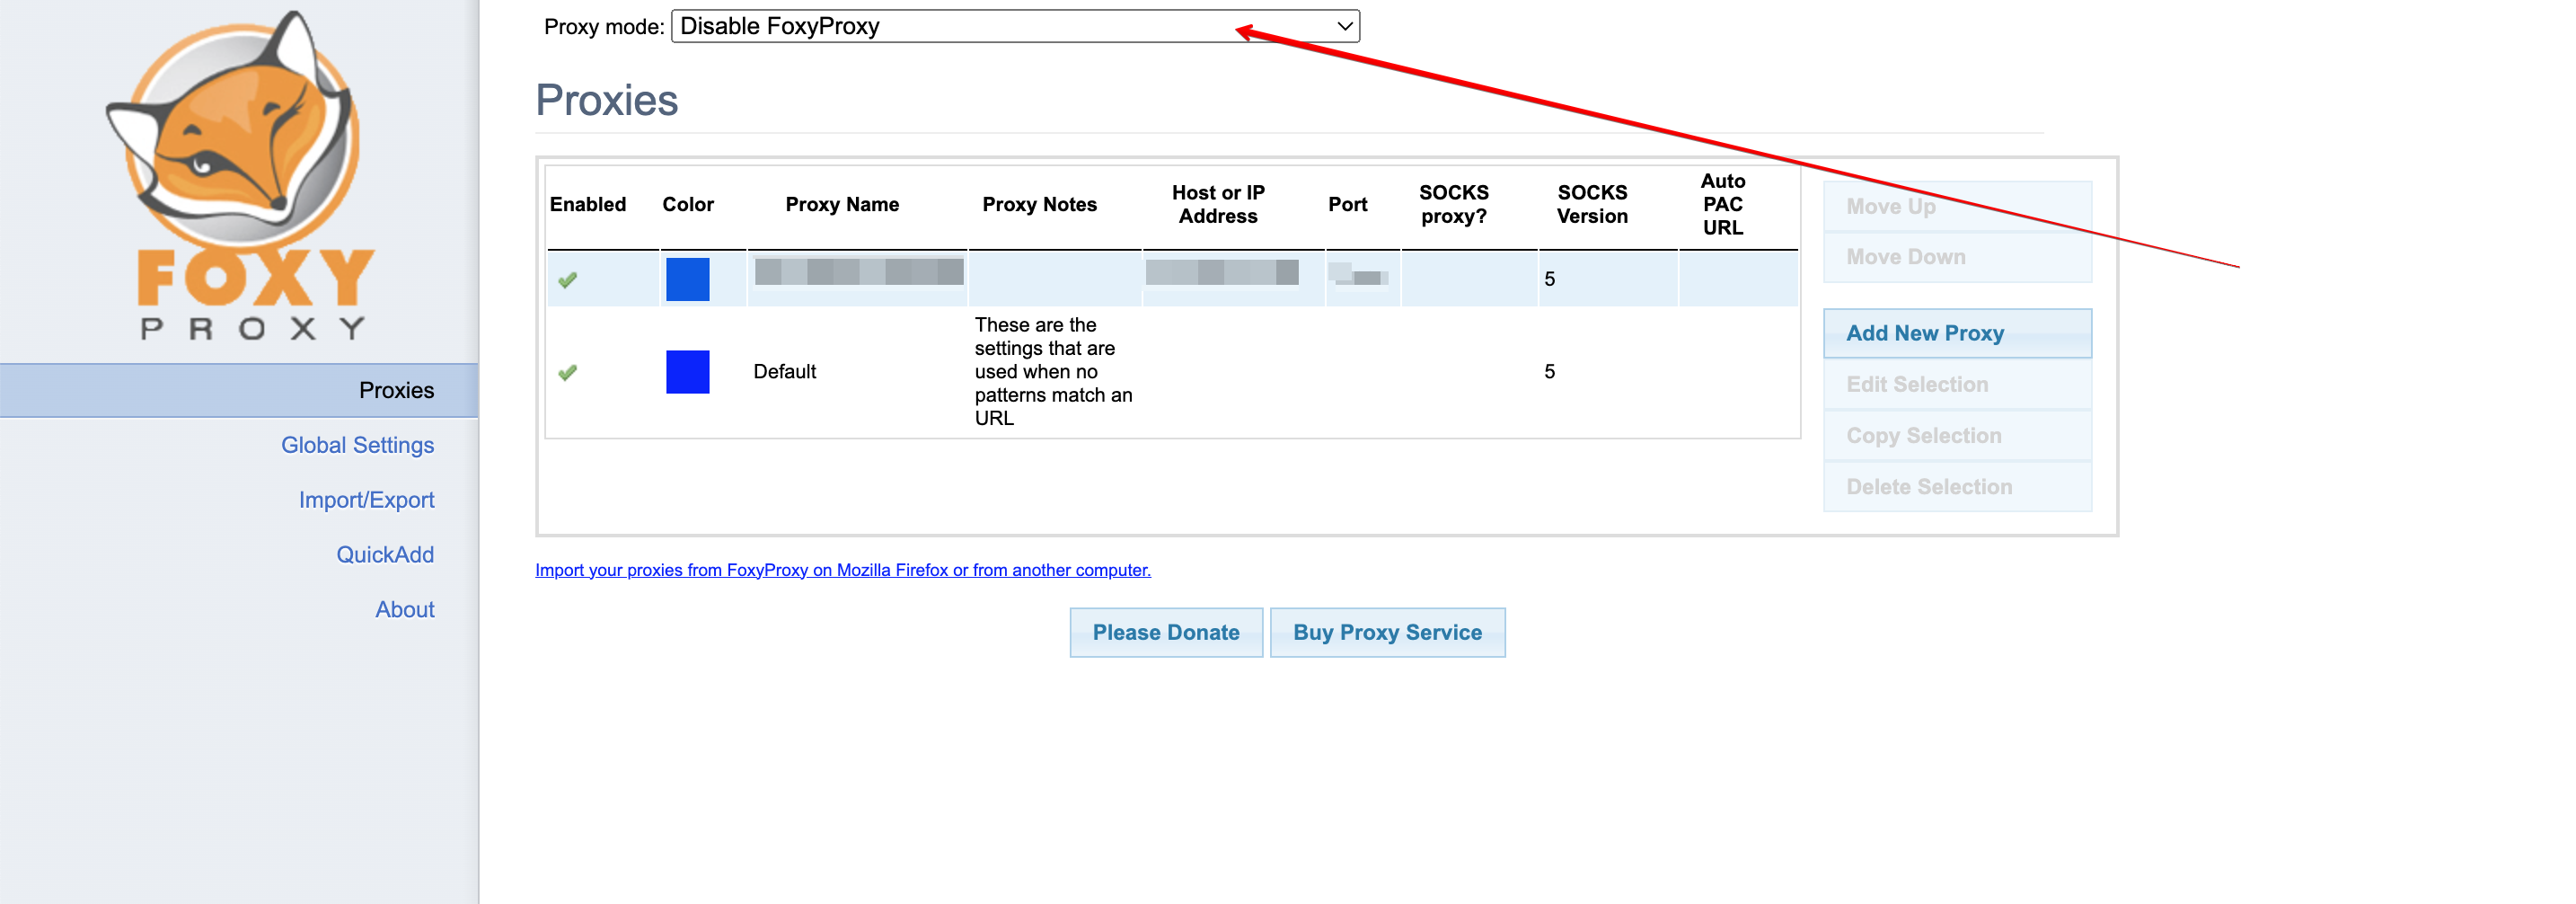The height and width of the screenshot is (904, 2576).
Task: Click the Auto PAC URL column header
Action: point(1723,204)
